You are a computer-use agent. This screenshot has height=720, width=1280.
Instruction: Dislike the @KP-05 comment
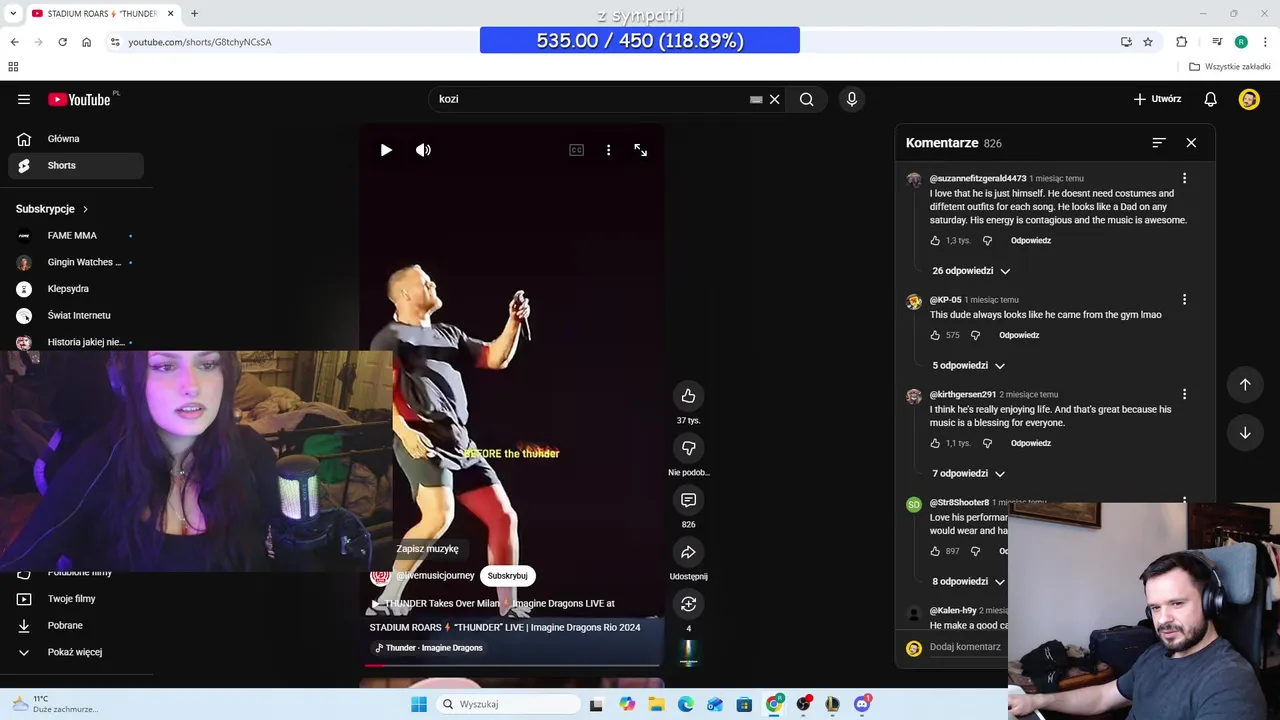[975, 336]
